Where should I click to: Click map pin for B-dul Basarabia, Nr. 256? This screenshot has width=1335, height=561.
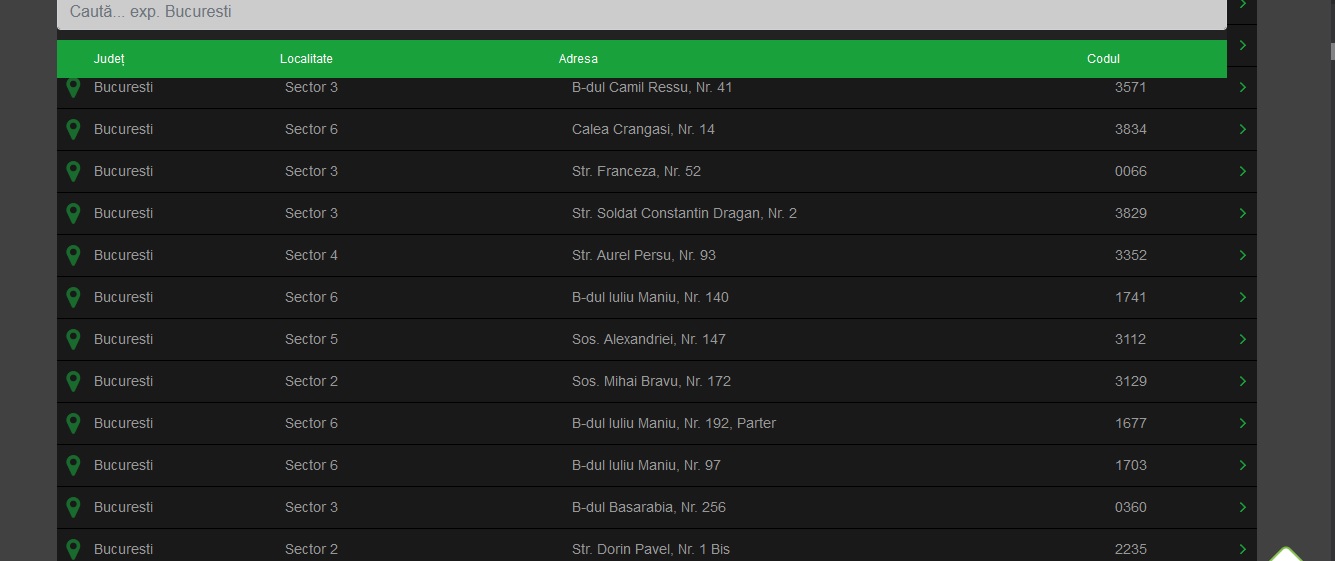pos(73,507)
